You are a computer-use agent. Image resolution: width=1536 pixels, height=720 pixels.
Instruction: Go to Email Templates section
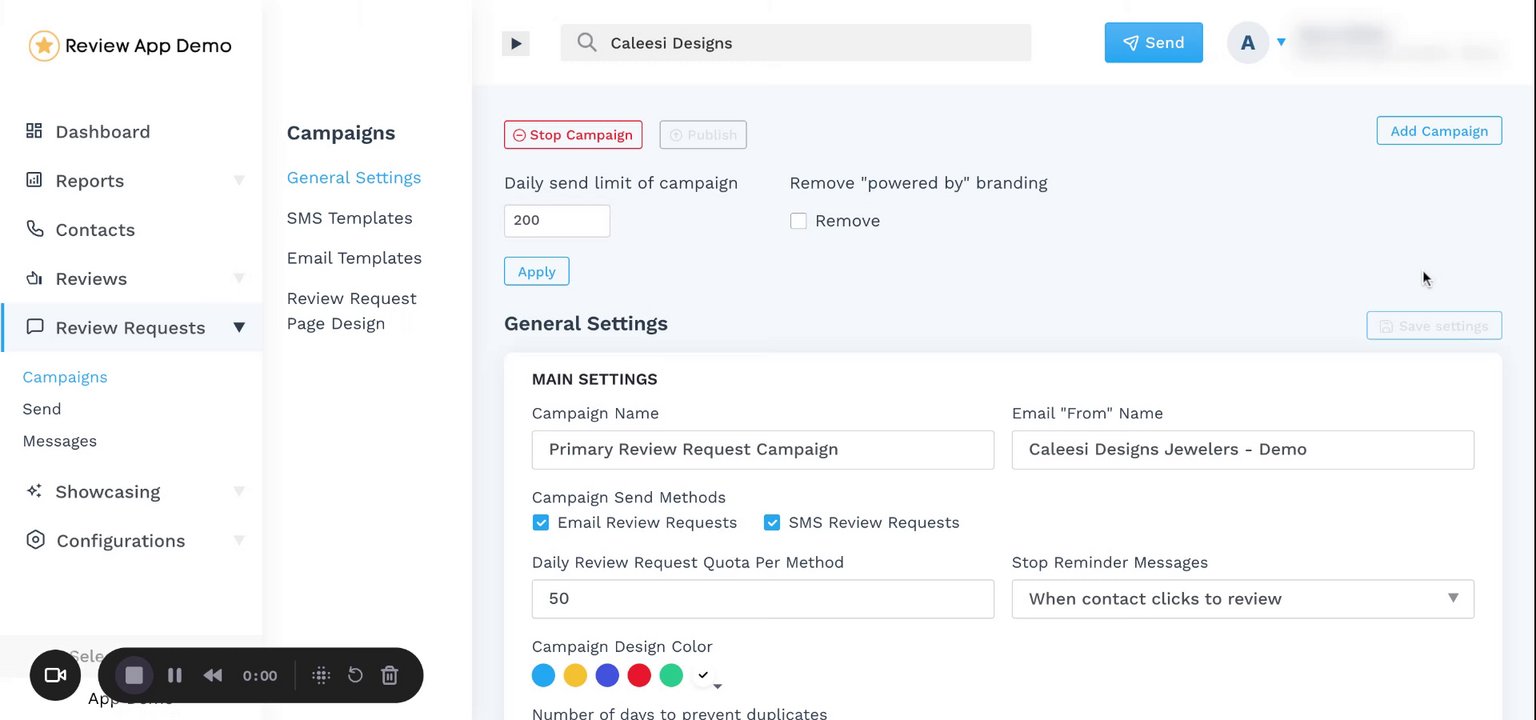354,258
